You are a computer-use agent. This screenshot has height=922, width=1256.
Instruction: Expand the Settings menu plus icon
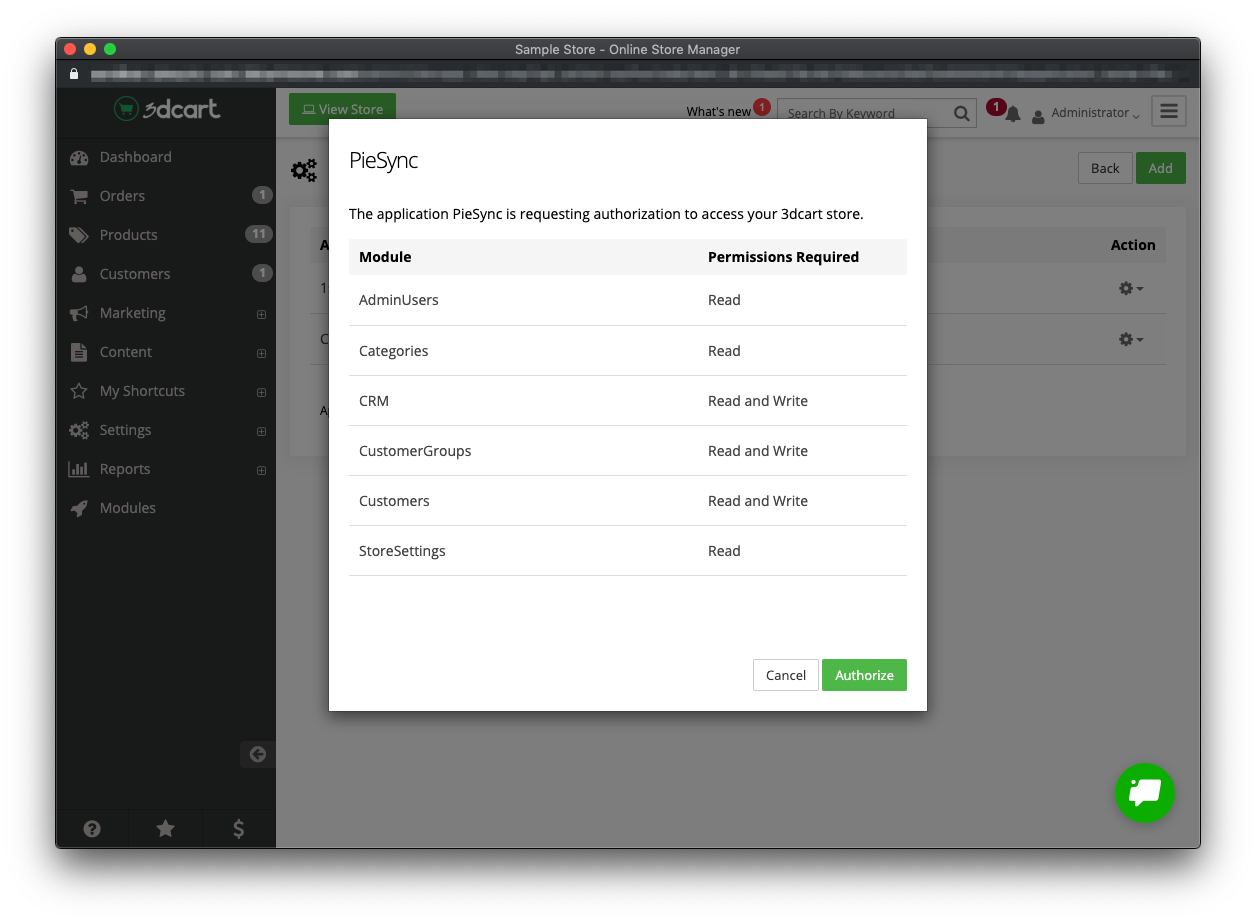point(261,431)
